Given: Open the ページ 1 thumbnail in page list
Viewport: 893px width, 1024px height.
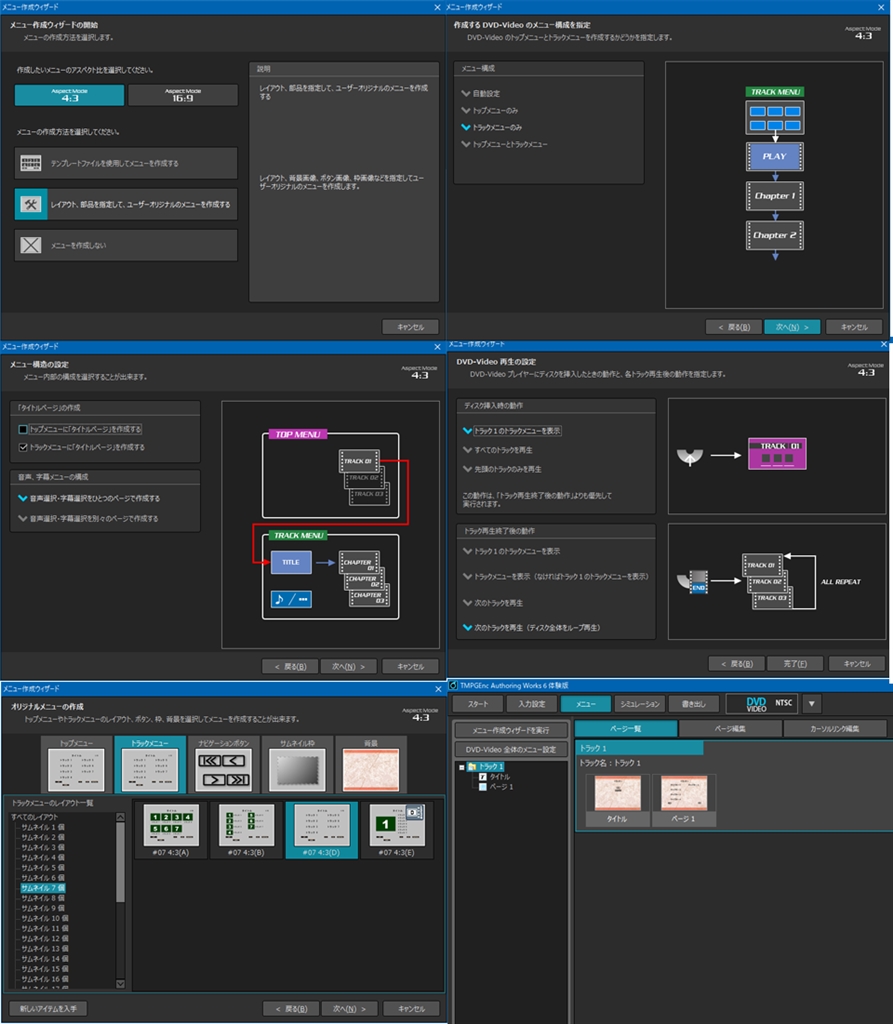Looking at the screenshot, I should pyautogui.click(x=684, y=800).
